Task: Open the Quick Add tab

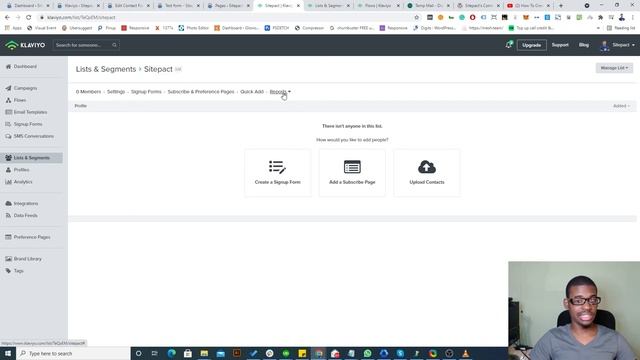Action: (x=252, y=92)
